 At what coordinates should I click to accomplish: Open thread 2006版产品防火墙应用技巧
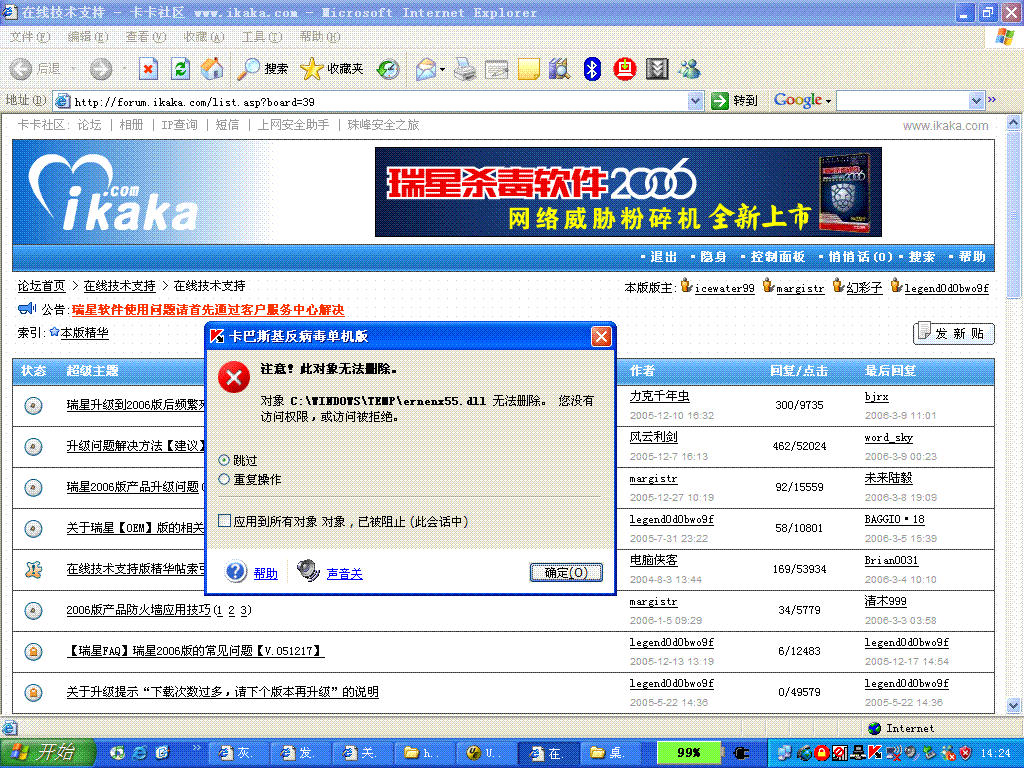(138, 610)
